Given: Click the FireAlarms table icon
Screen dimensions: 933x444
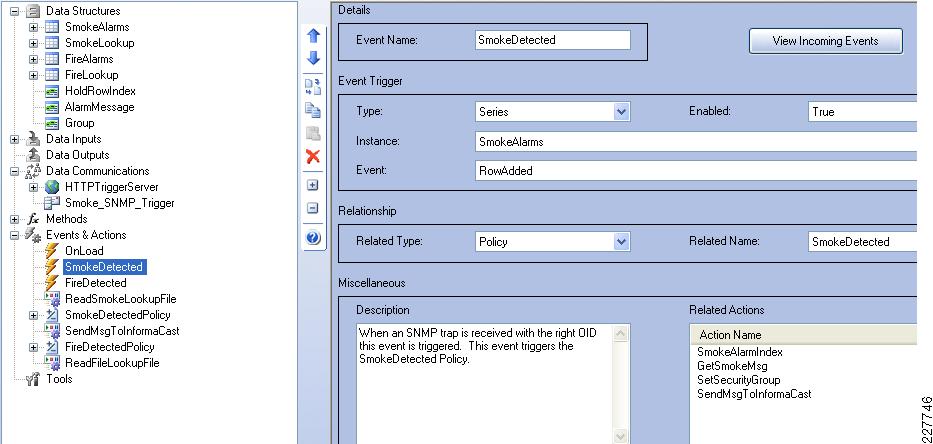Looking at the screenshot, I should pos(52,59).
